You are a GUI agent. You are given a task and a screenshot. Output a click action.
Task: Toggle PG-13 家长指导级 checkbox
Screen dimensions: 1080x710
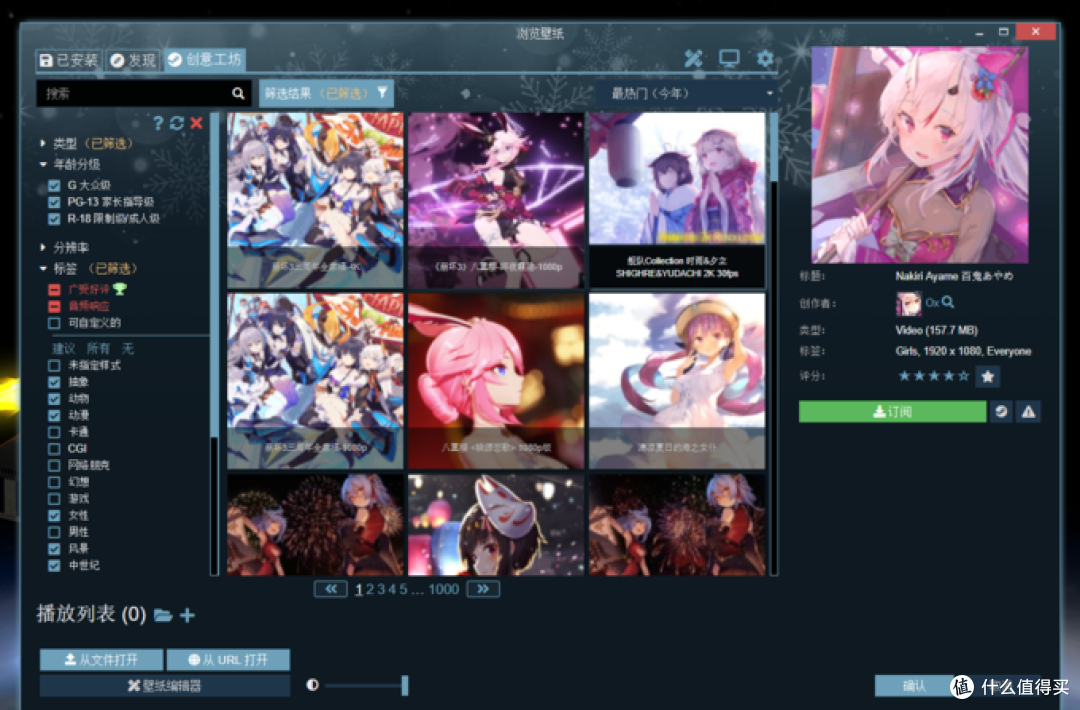(54, 202)
